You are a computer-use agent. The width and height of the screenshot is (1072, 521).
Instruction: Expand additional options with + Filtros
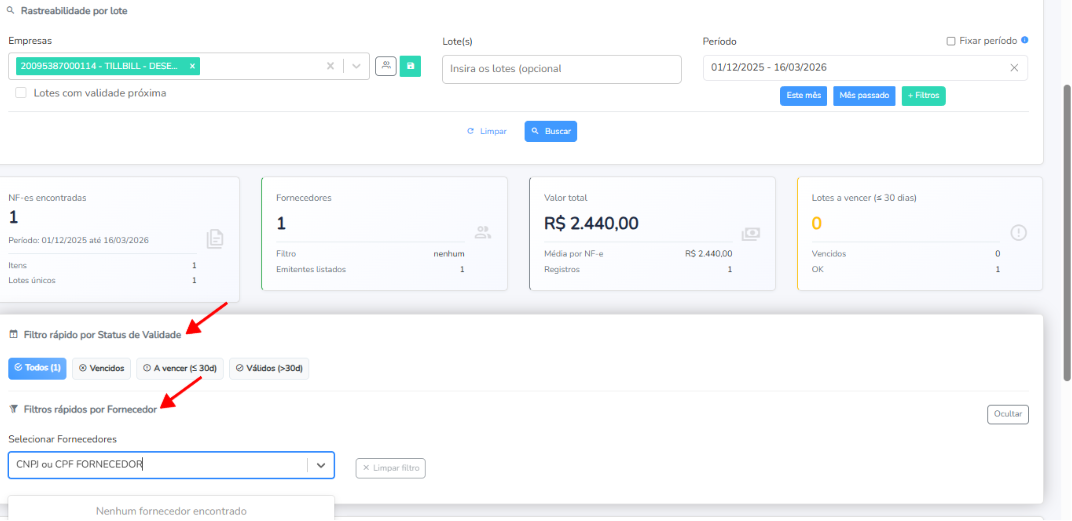[x=923, y=96]
